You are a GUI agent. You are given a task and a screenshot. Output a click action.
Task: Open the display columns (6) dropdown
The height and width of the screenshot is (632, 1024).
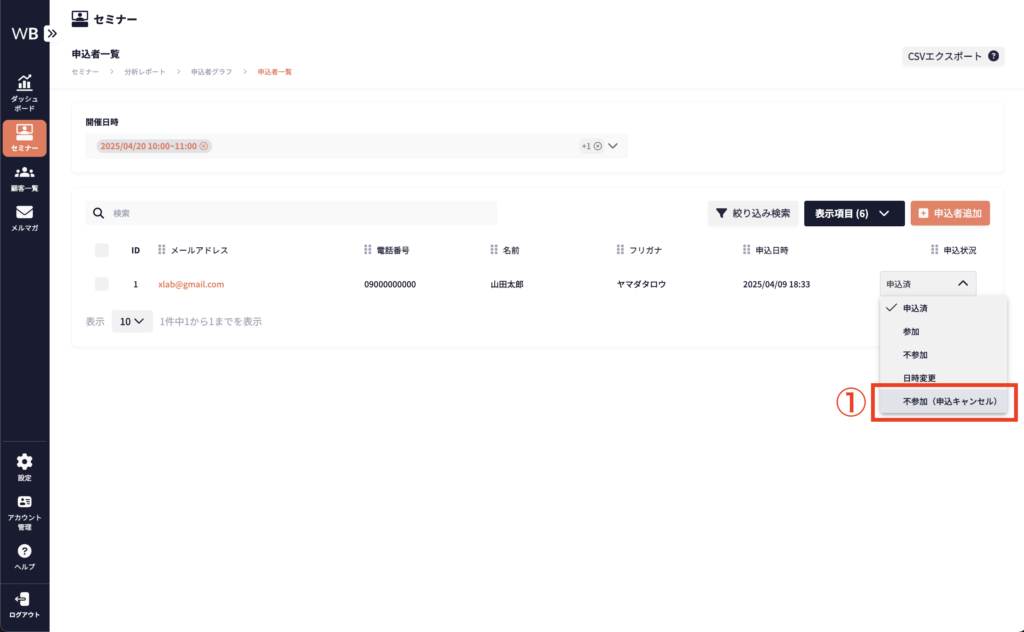point(853,213)
